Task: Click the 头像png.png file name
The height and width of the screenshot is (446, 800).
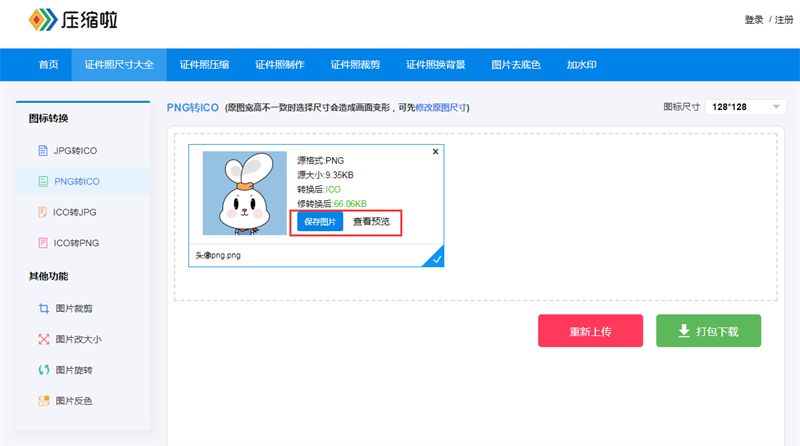Action: point(218,255)
